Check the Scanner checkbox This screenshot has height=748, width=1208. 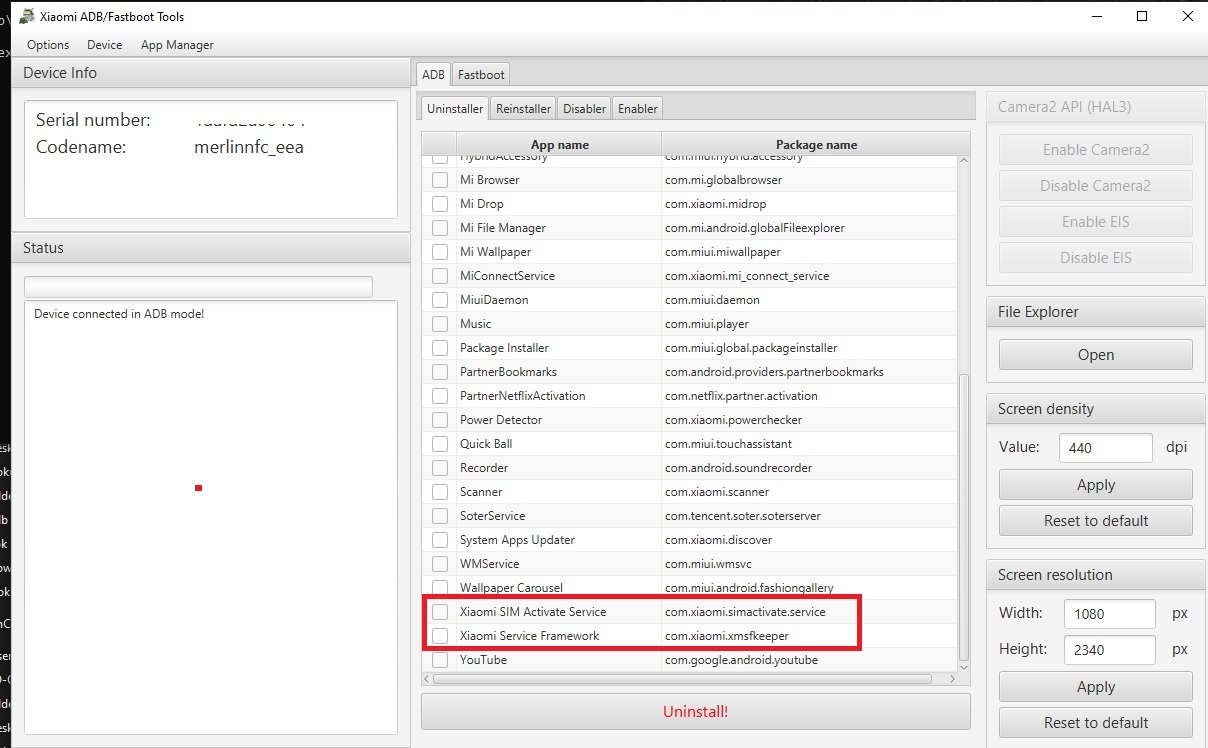point(440,492)
